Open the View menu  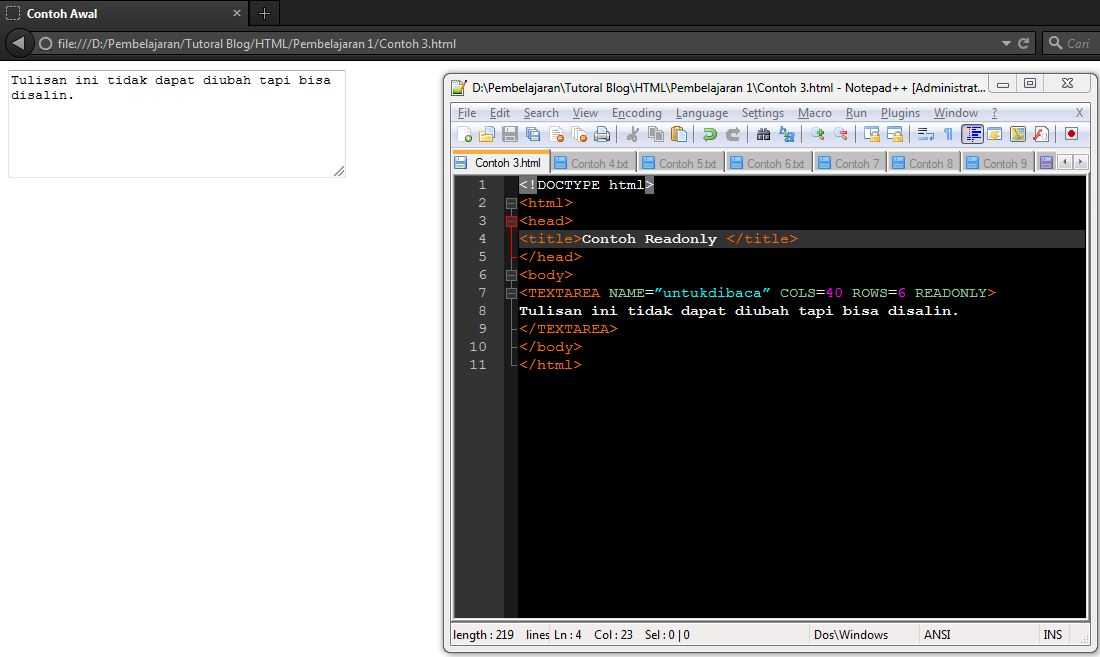585,113
